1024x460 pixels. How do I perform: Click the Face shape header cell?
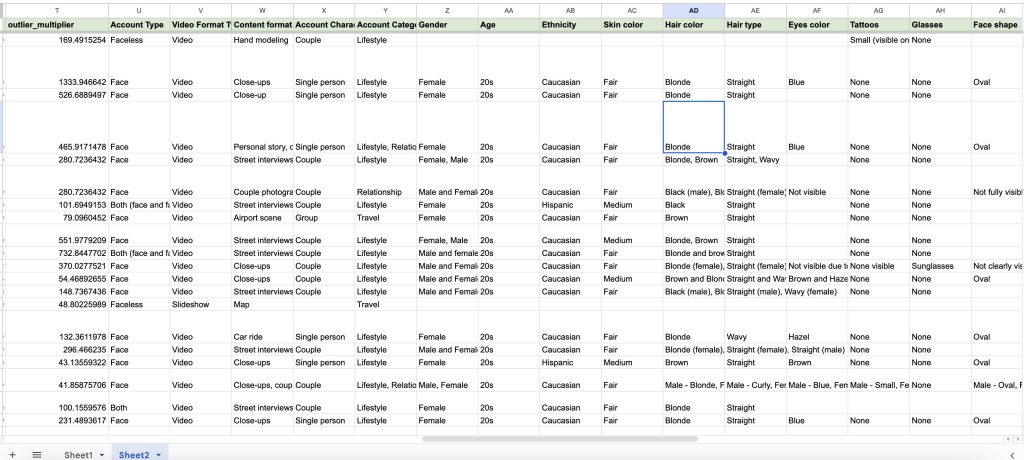(996, 23)
